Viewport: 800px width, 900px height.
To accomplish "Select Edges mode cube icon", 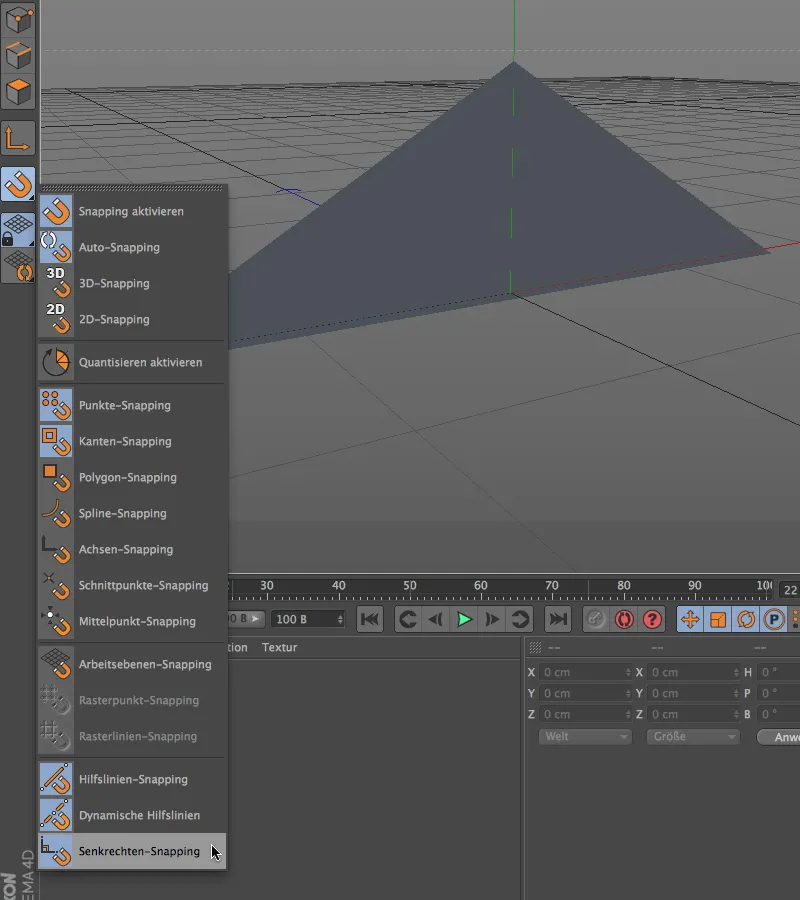I will 18,55.
